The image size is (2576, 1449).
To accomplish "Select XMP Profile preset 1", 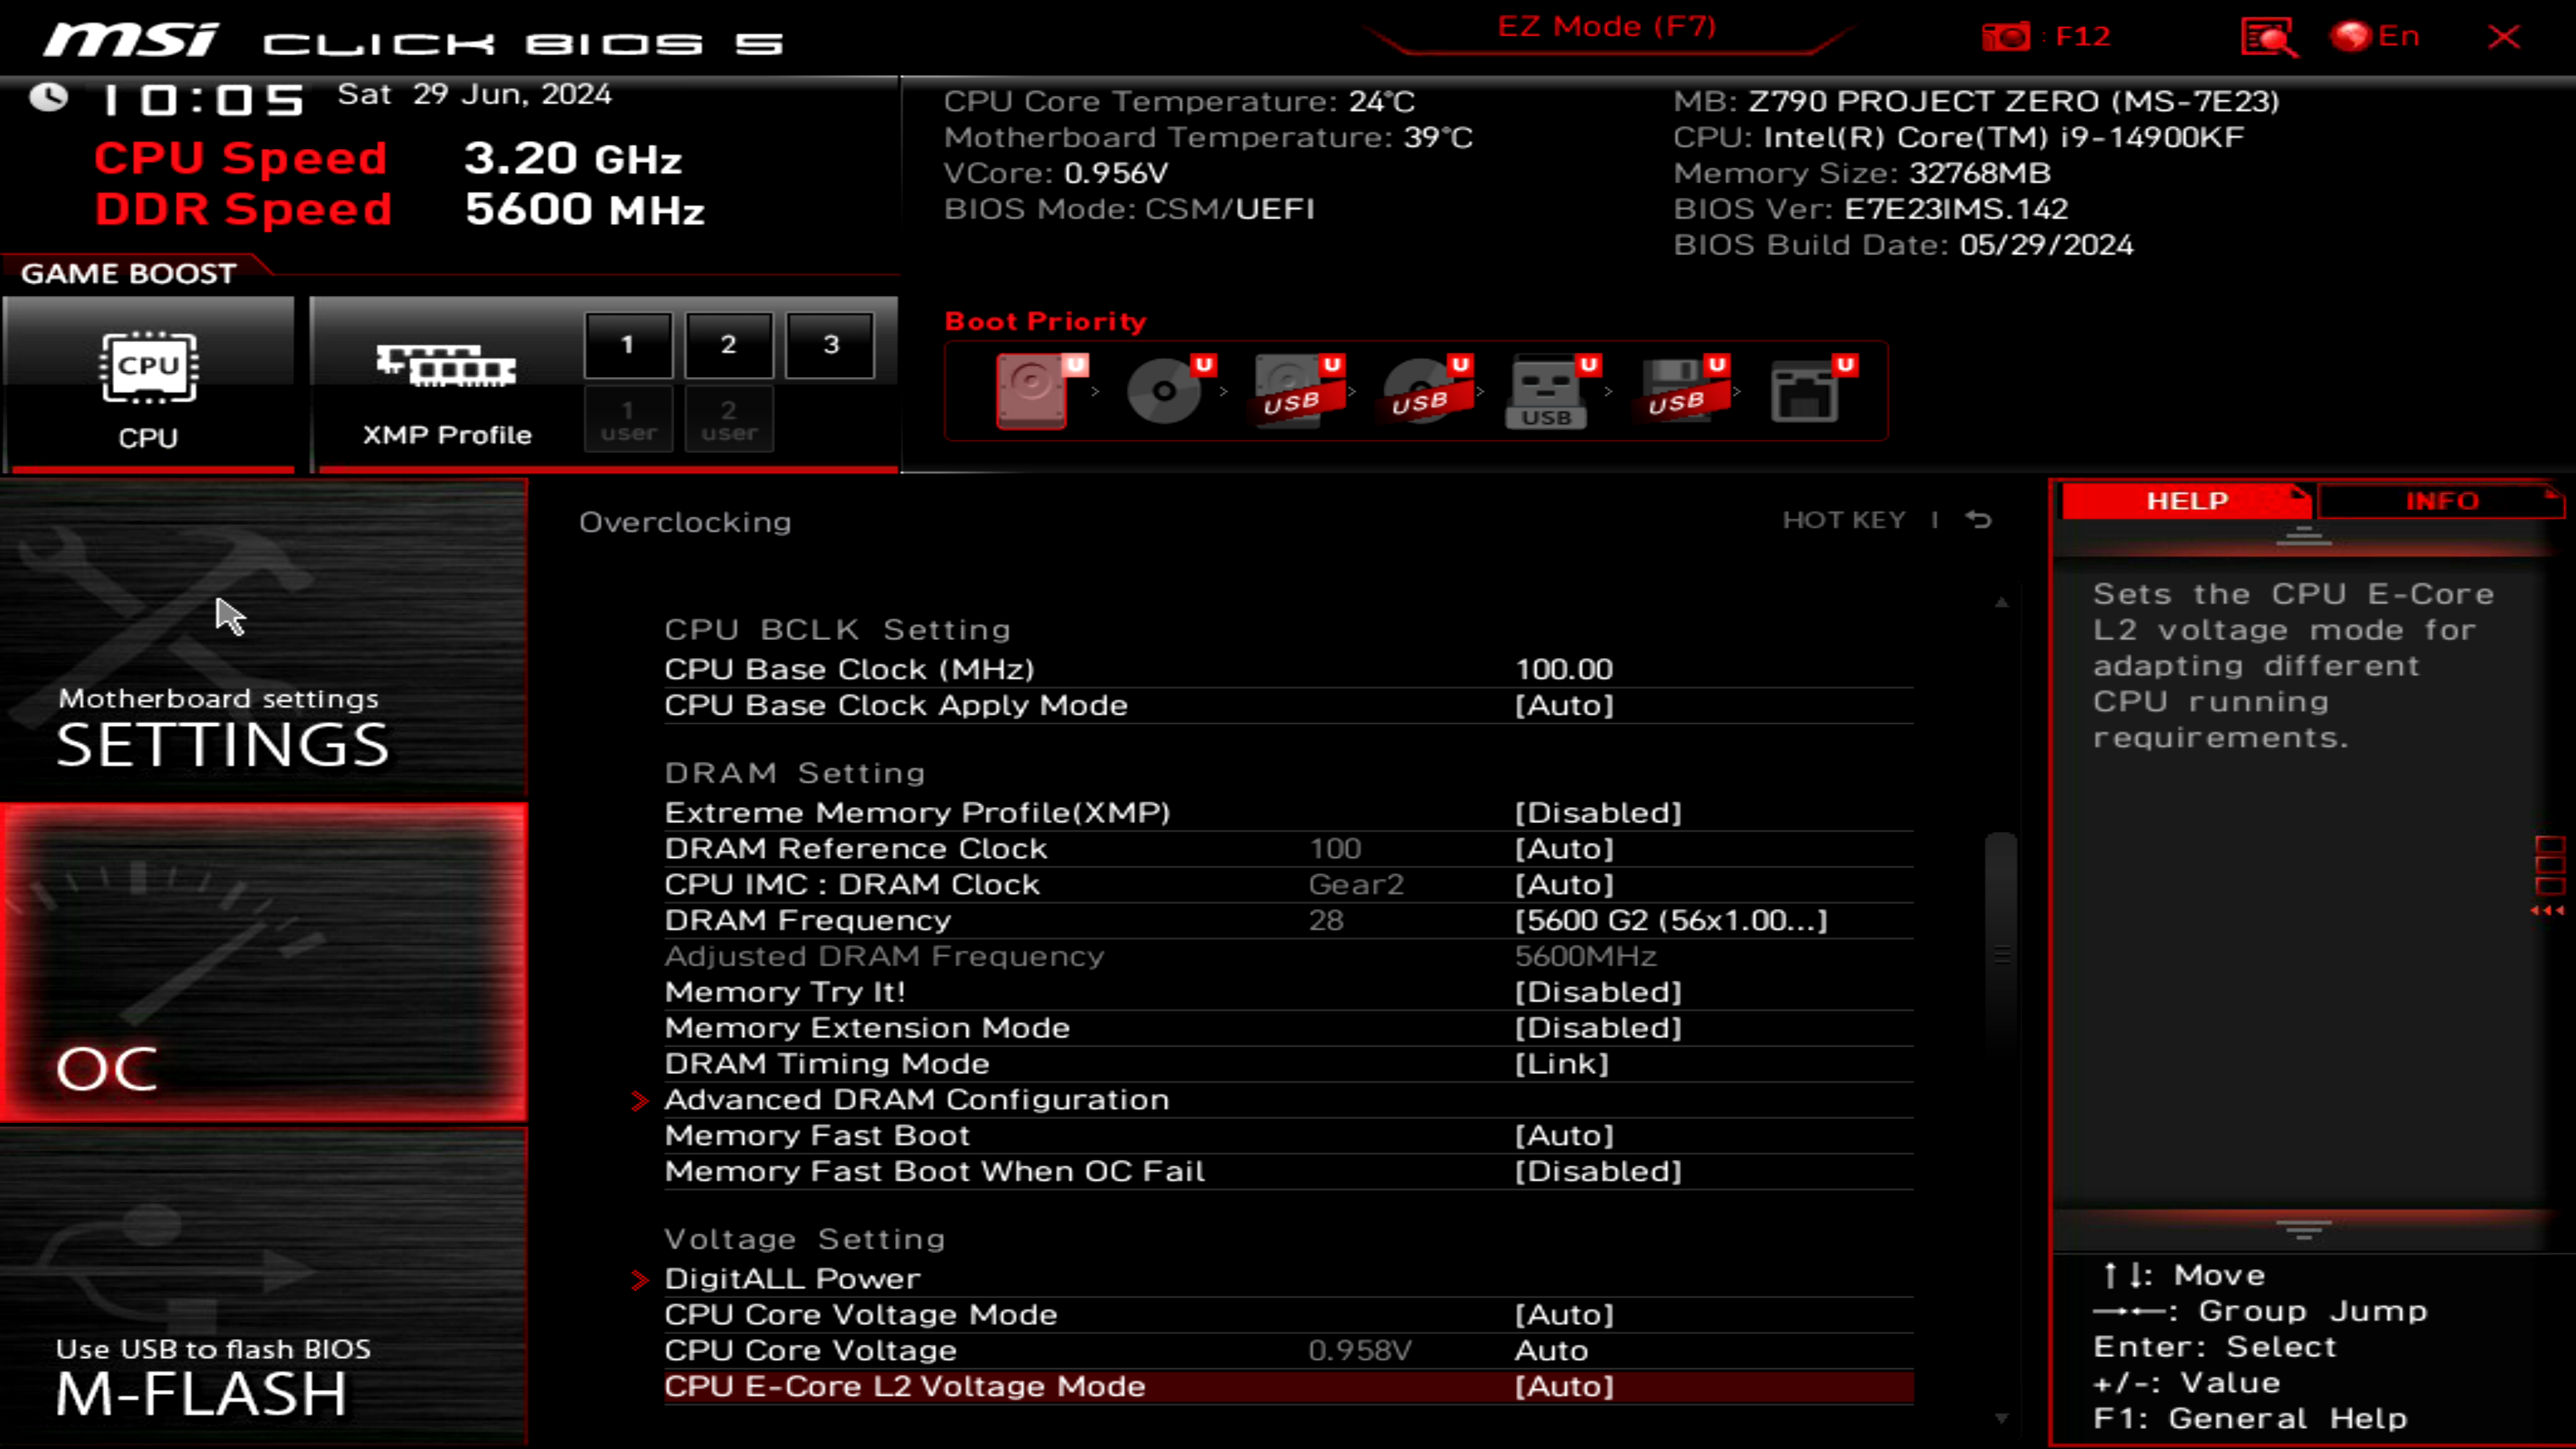I will (627, 343).
